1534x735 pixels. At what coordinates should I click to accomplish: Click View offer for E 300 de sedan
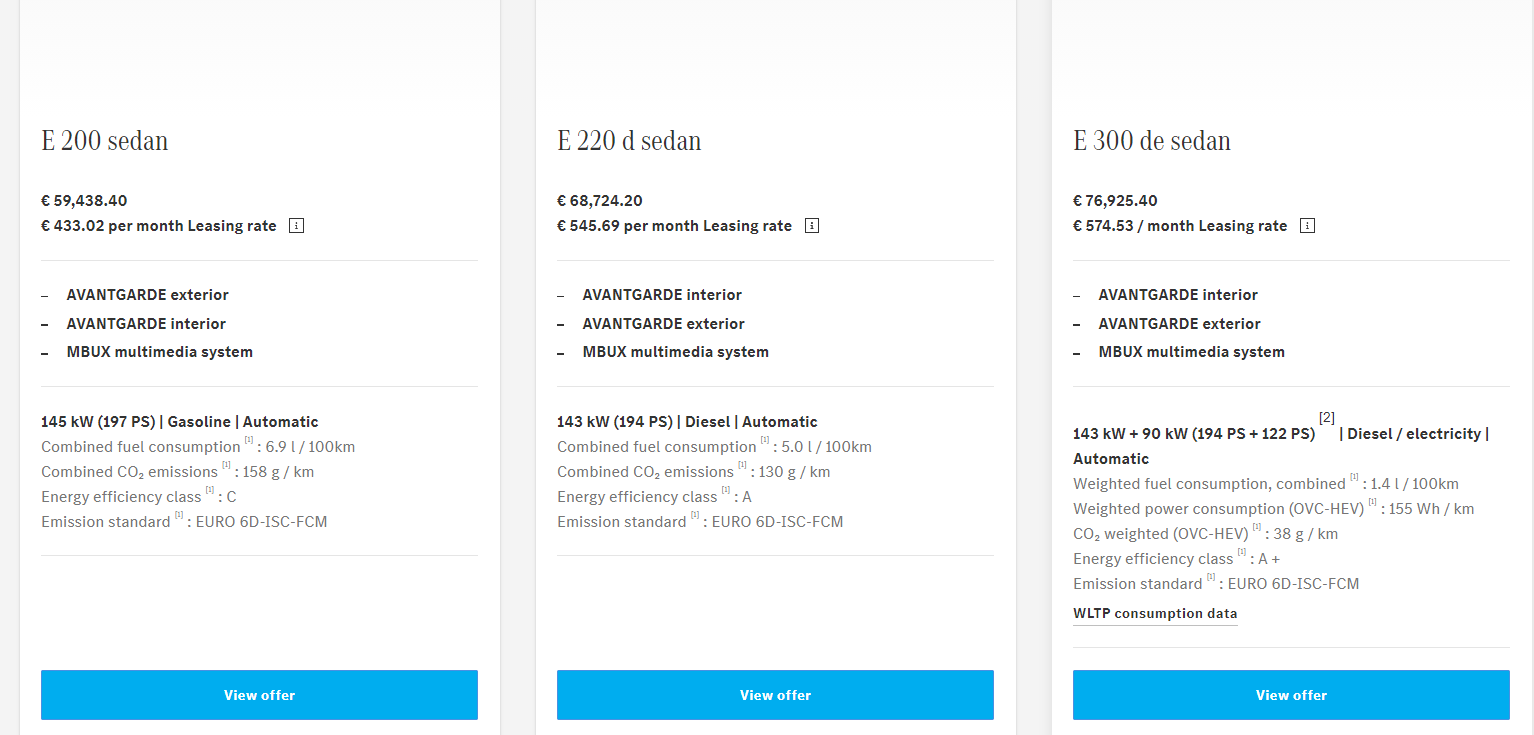tap(1291, 695)
